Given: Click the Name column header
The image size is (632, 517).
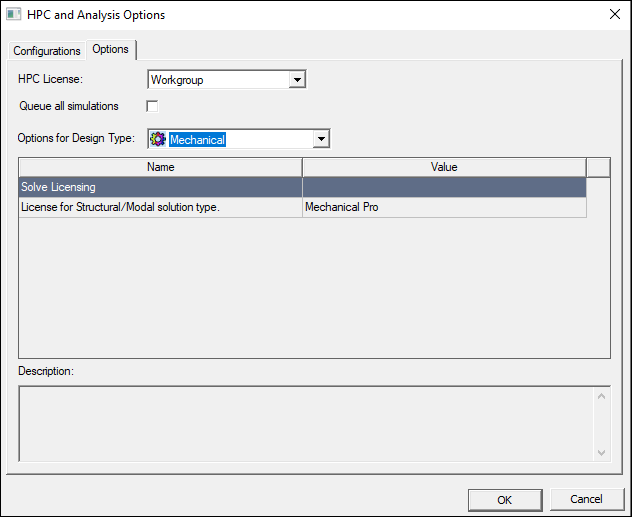Looking at the screenshot, I should [x=160, y=167].
